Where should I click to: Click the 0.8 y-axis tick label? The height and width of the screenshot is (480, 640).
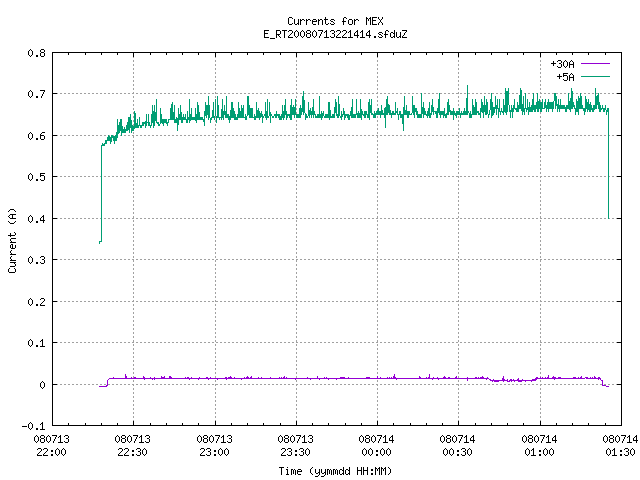point(36,53)
